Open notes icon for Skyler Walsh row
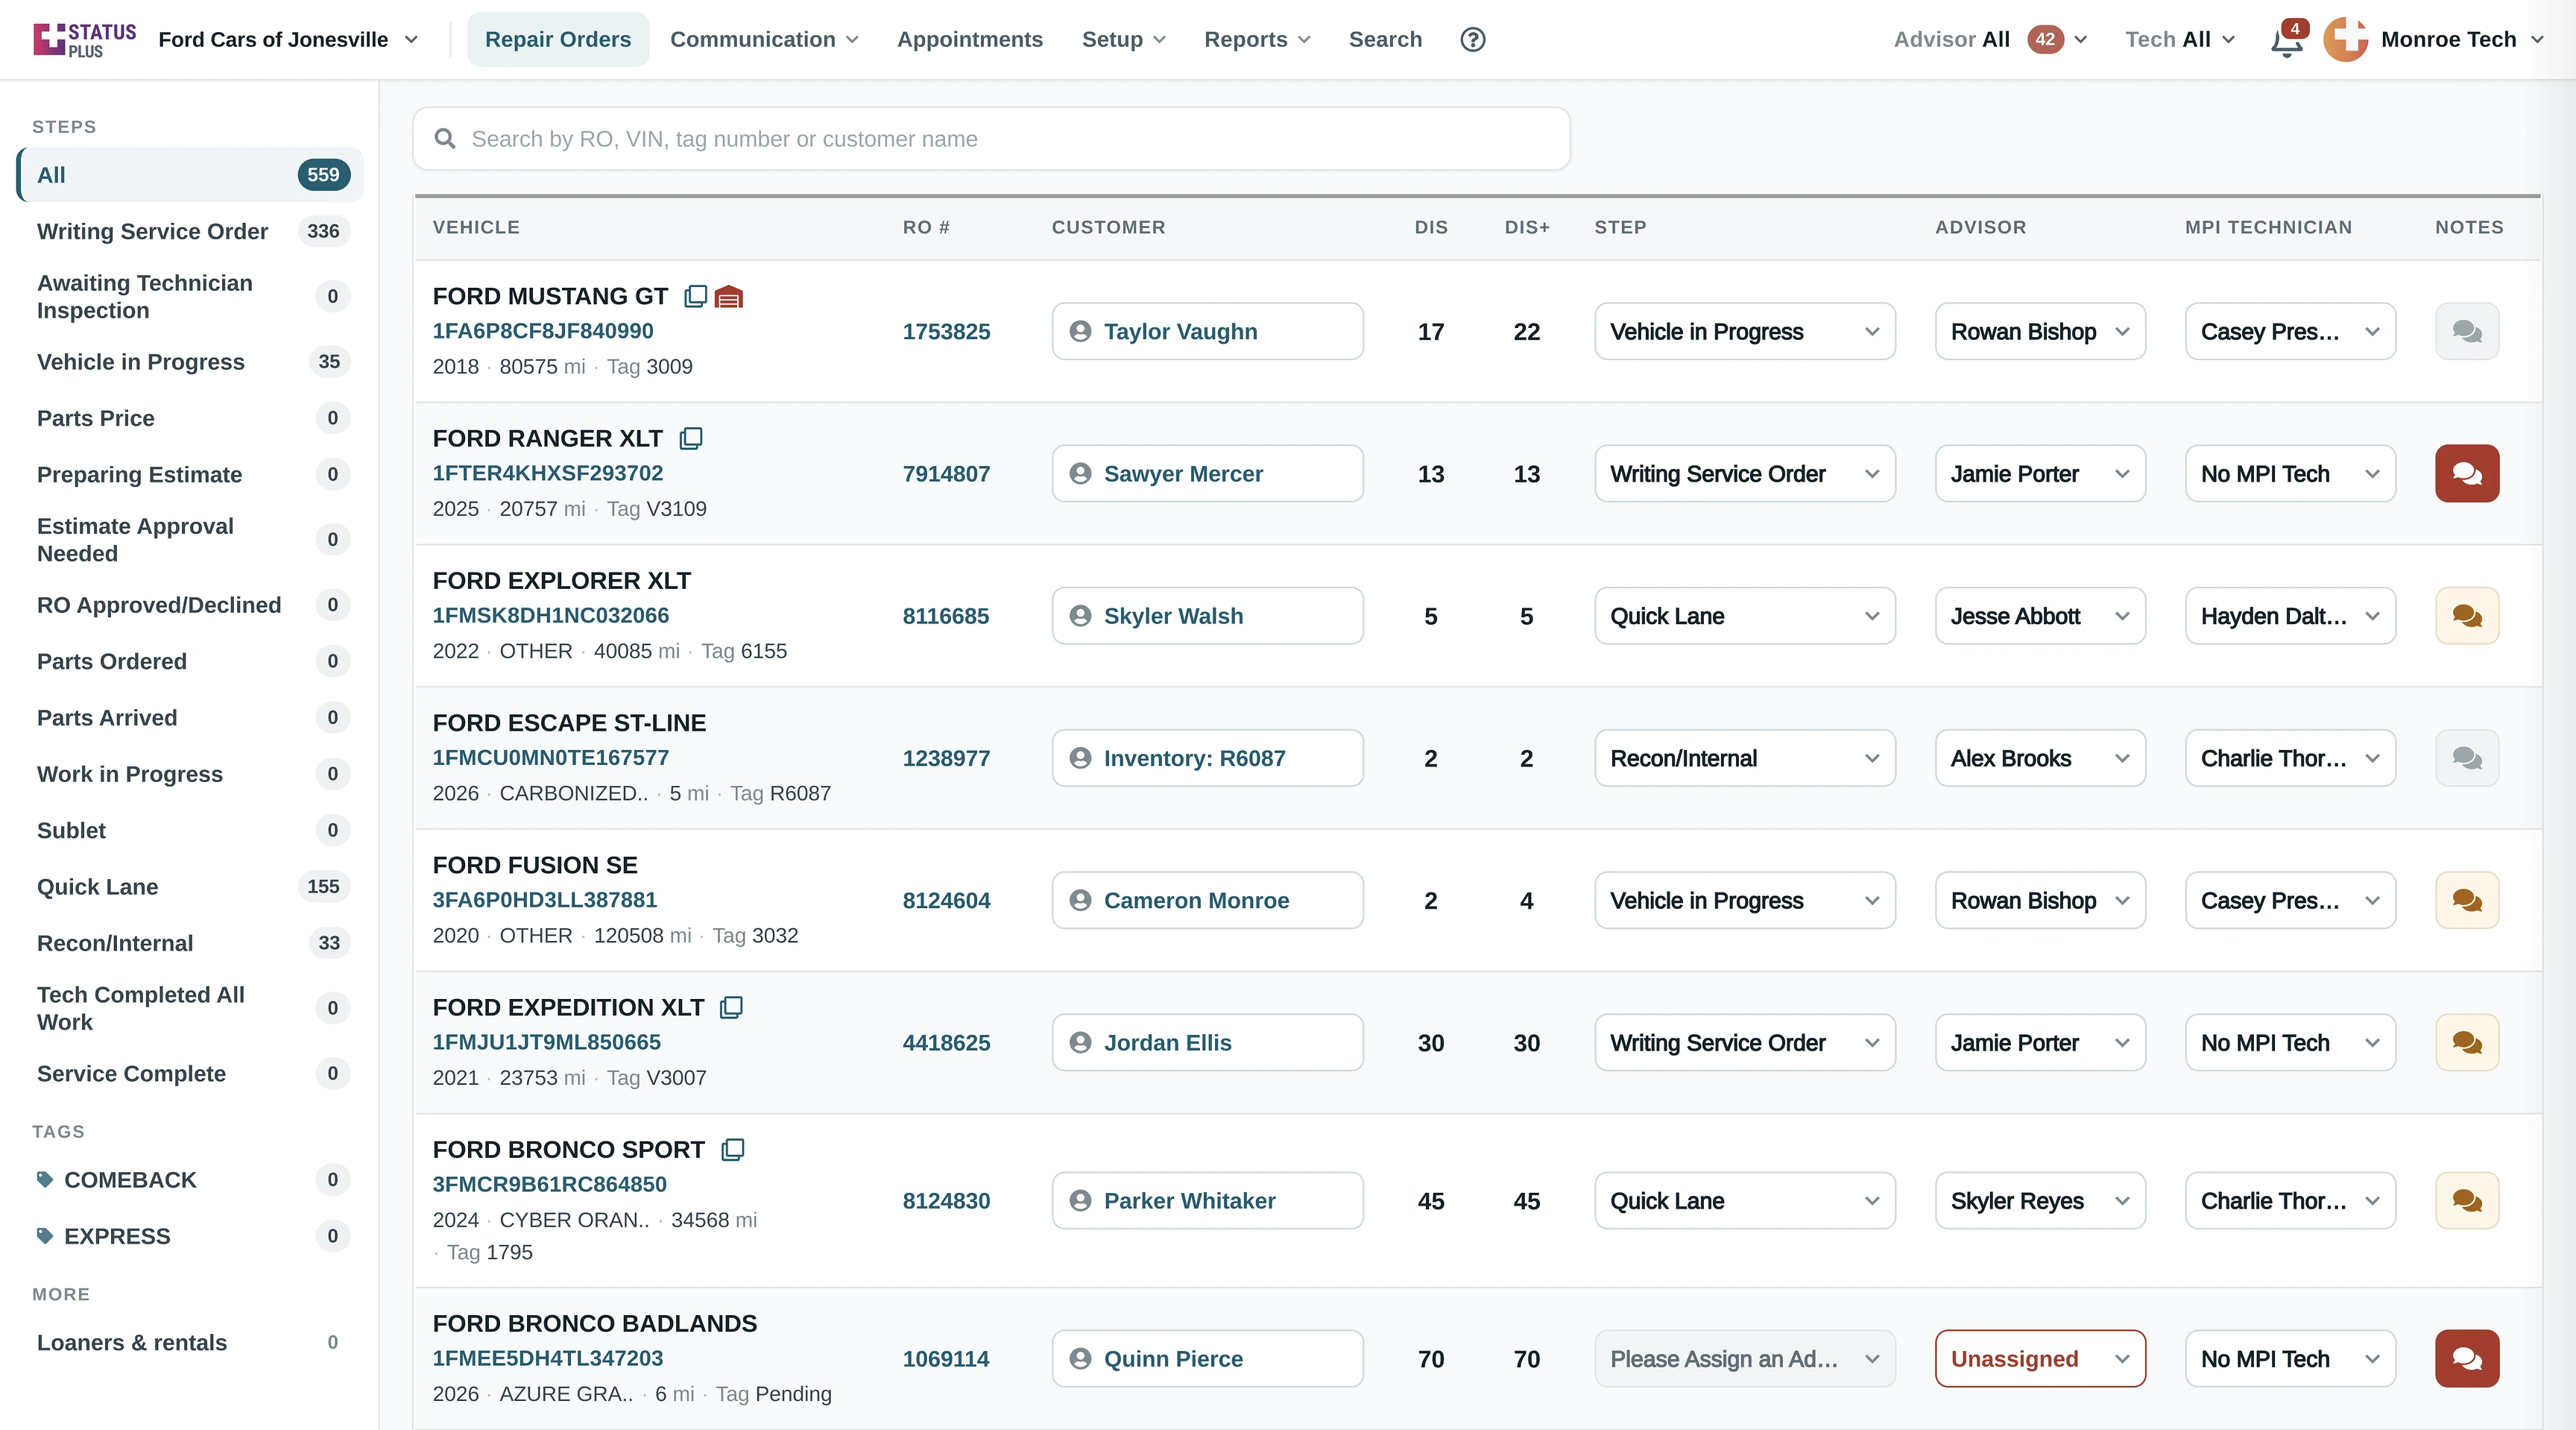This screenshot has height=1430, width=2576. tap(2466, 615)
